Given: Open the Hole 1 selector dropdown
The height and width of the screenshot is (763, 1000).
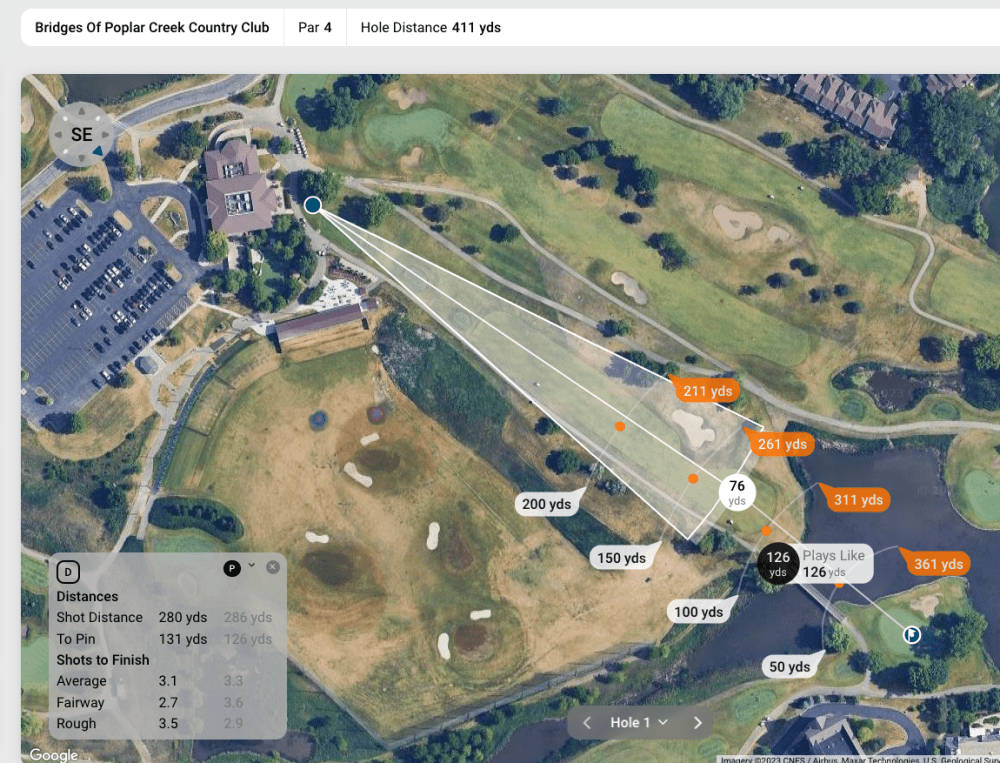Looking at the screenshot, I should click(640, 723).
